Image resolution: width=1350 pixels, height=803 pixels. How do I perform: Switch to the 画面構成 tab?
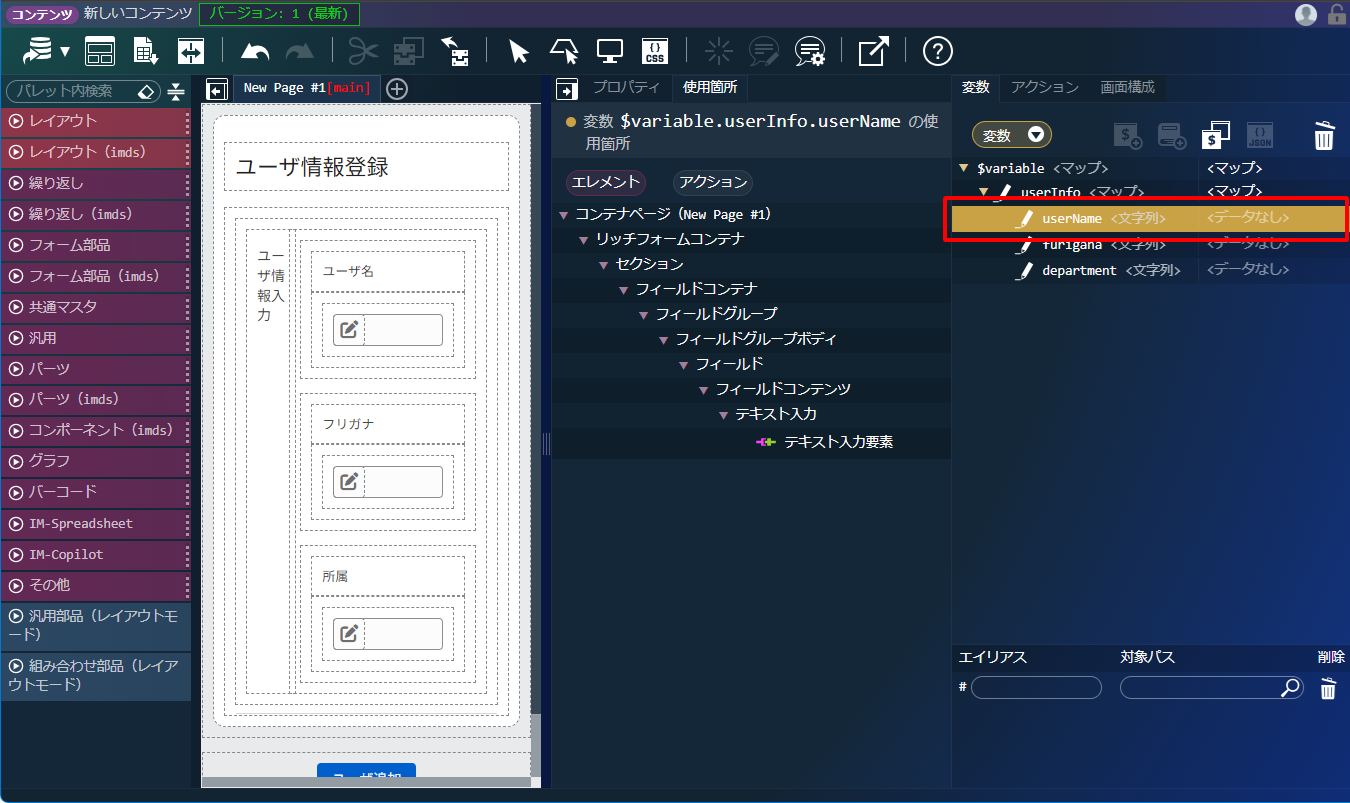coord(1127,87)
